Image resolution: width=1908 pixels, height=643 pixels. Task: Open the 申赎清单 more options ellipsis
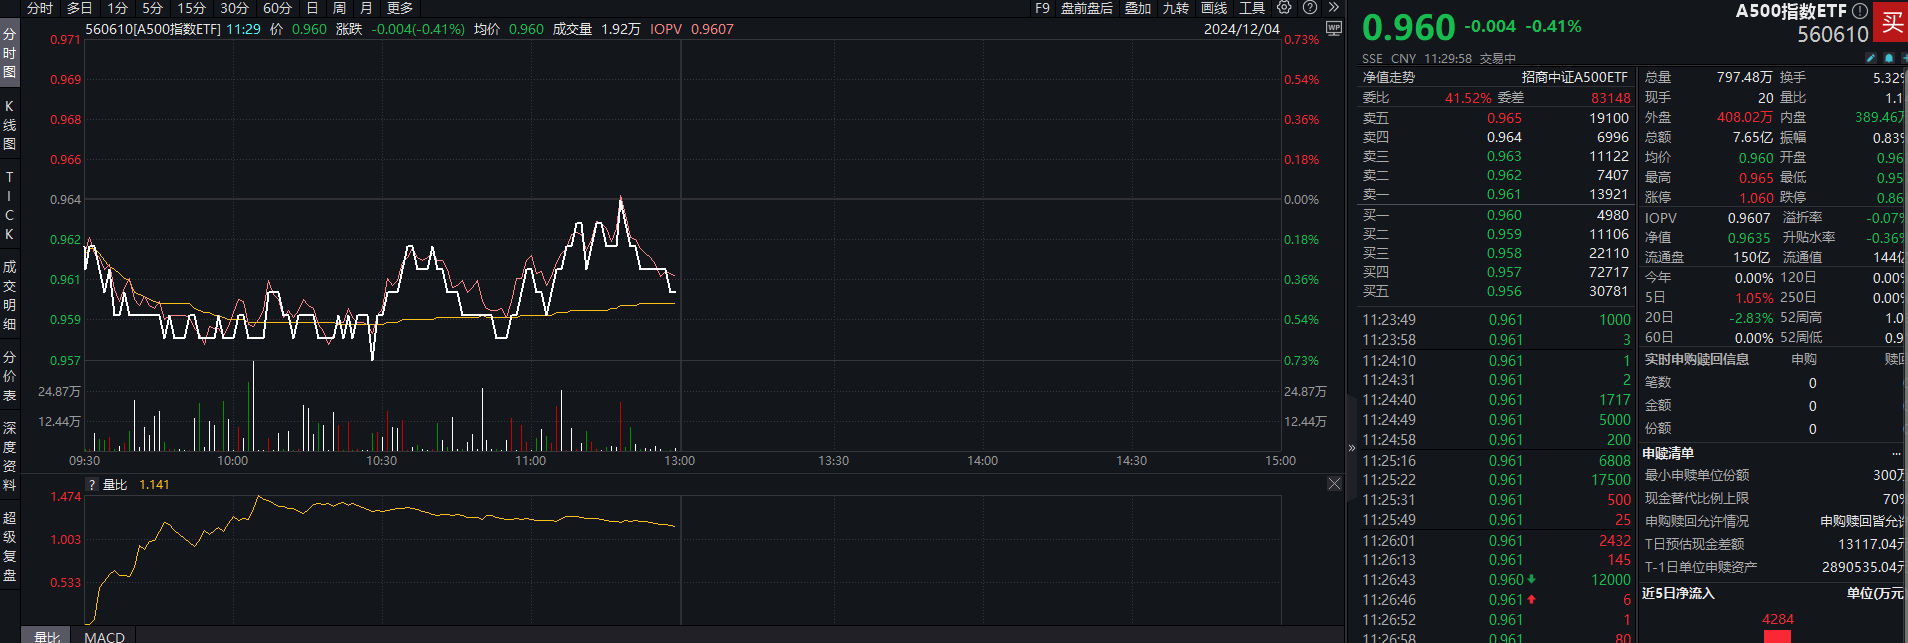1896,453
